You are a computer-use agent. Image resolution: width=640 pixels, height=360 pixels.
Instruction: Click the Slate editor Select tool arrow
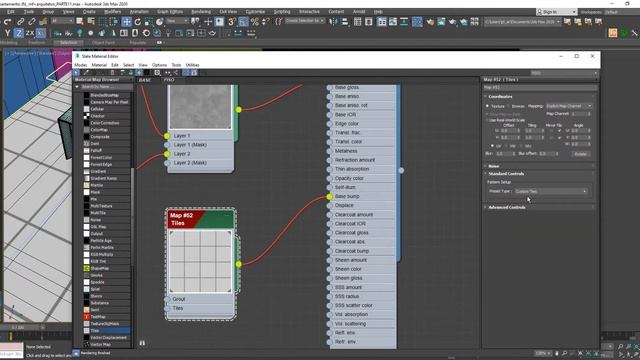[x=76, y=73]
